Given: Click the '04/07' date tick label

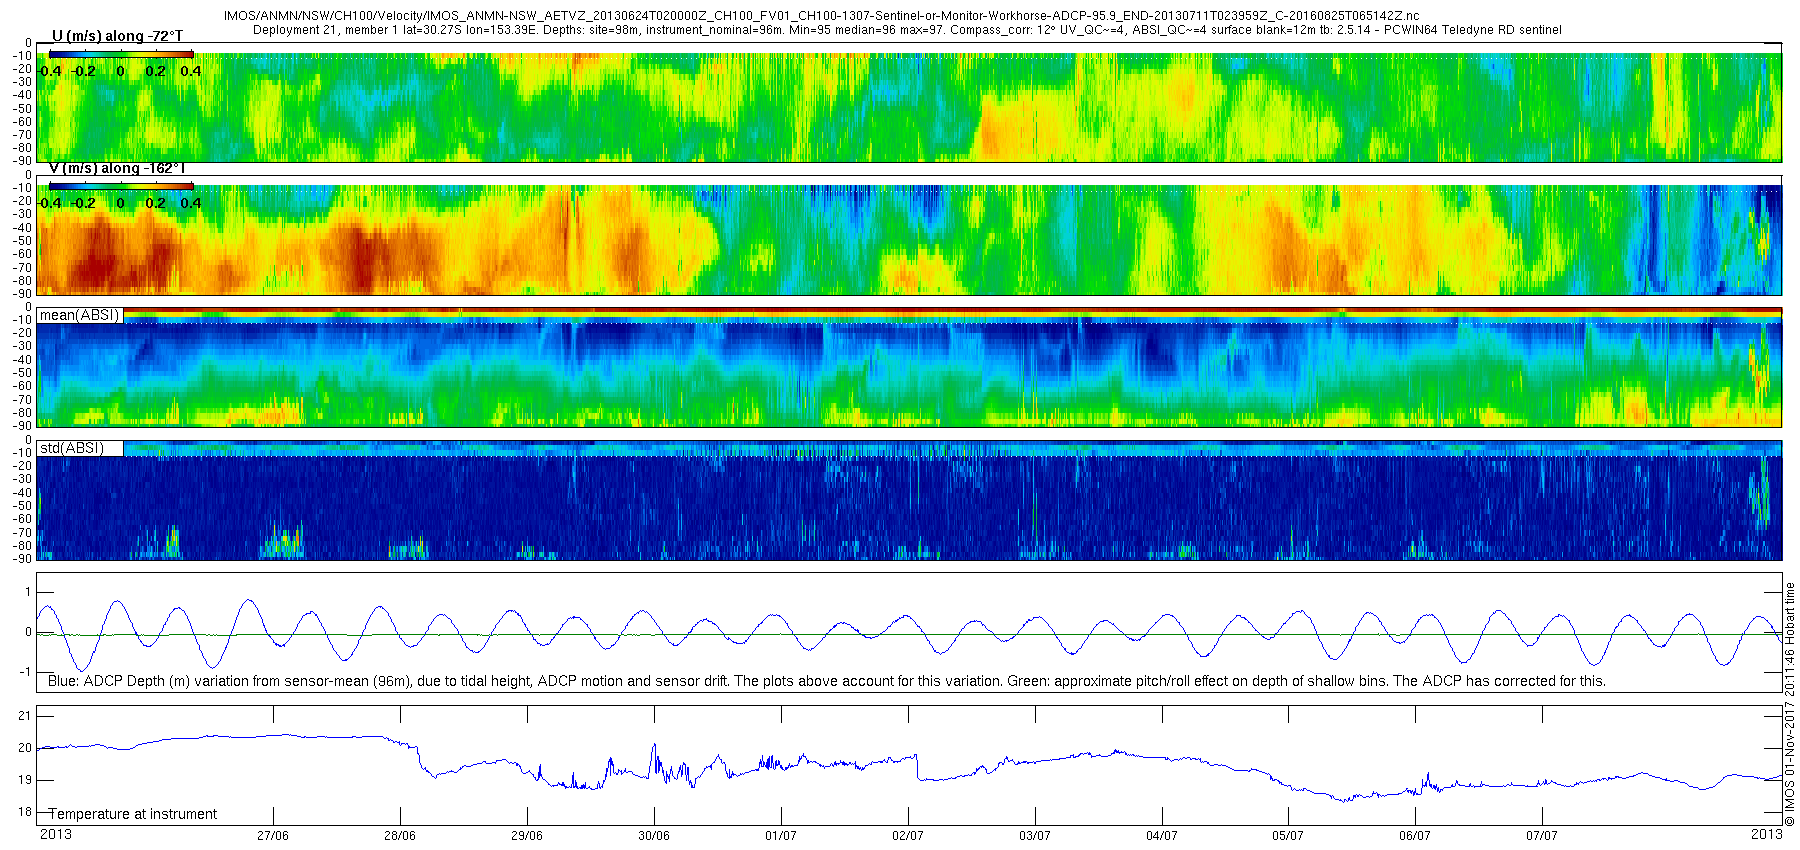Looking at the screenshot, I should [x=1162, y=836].
